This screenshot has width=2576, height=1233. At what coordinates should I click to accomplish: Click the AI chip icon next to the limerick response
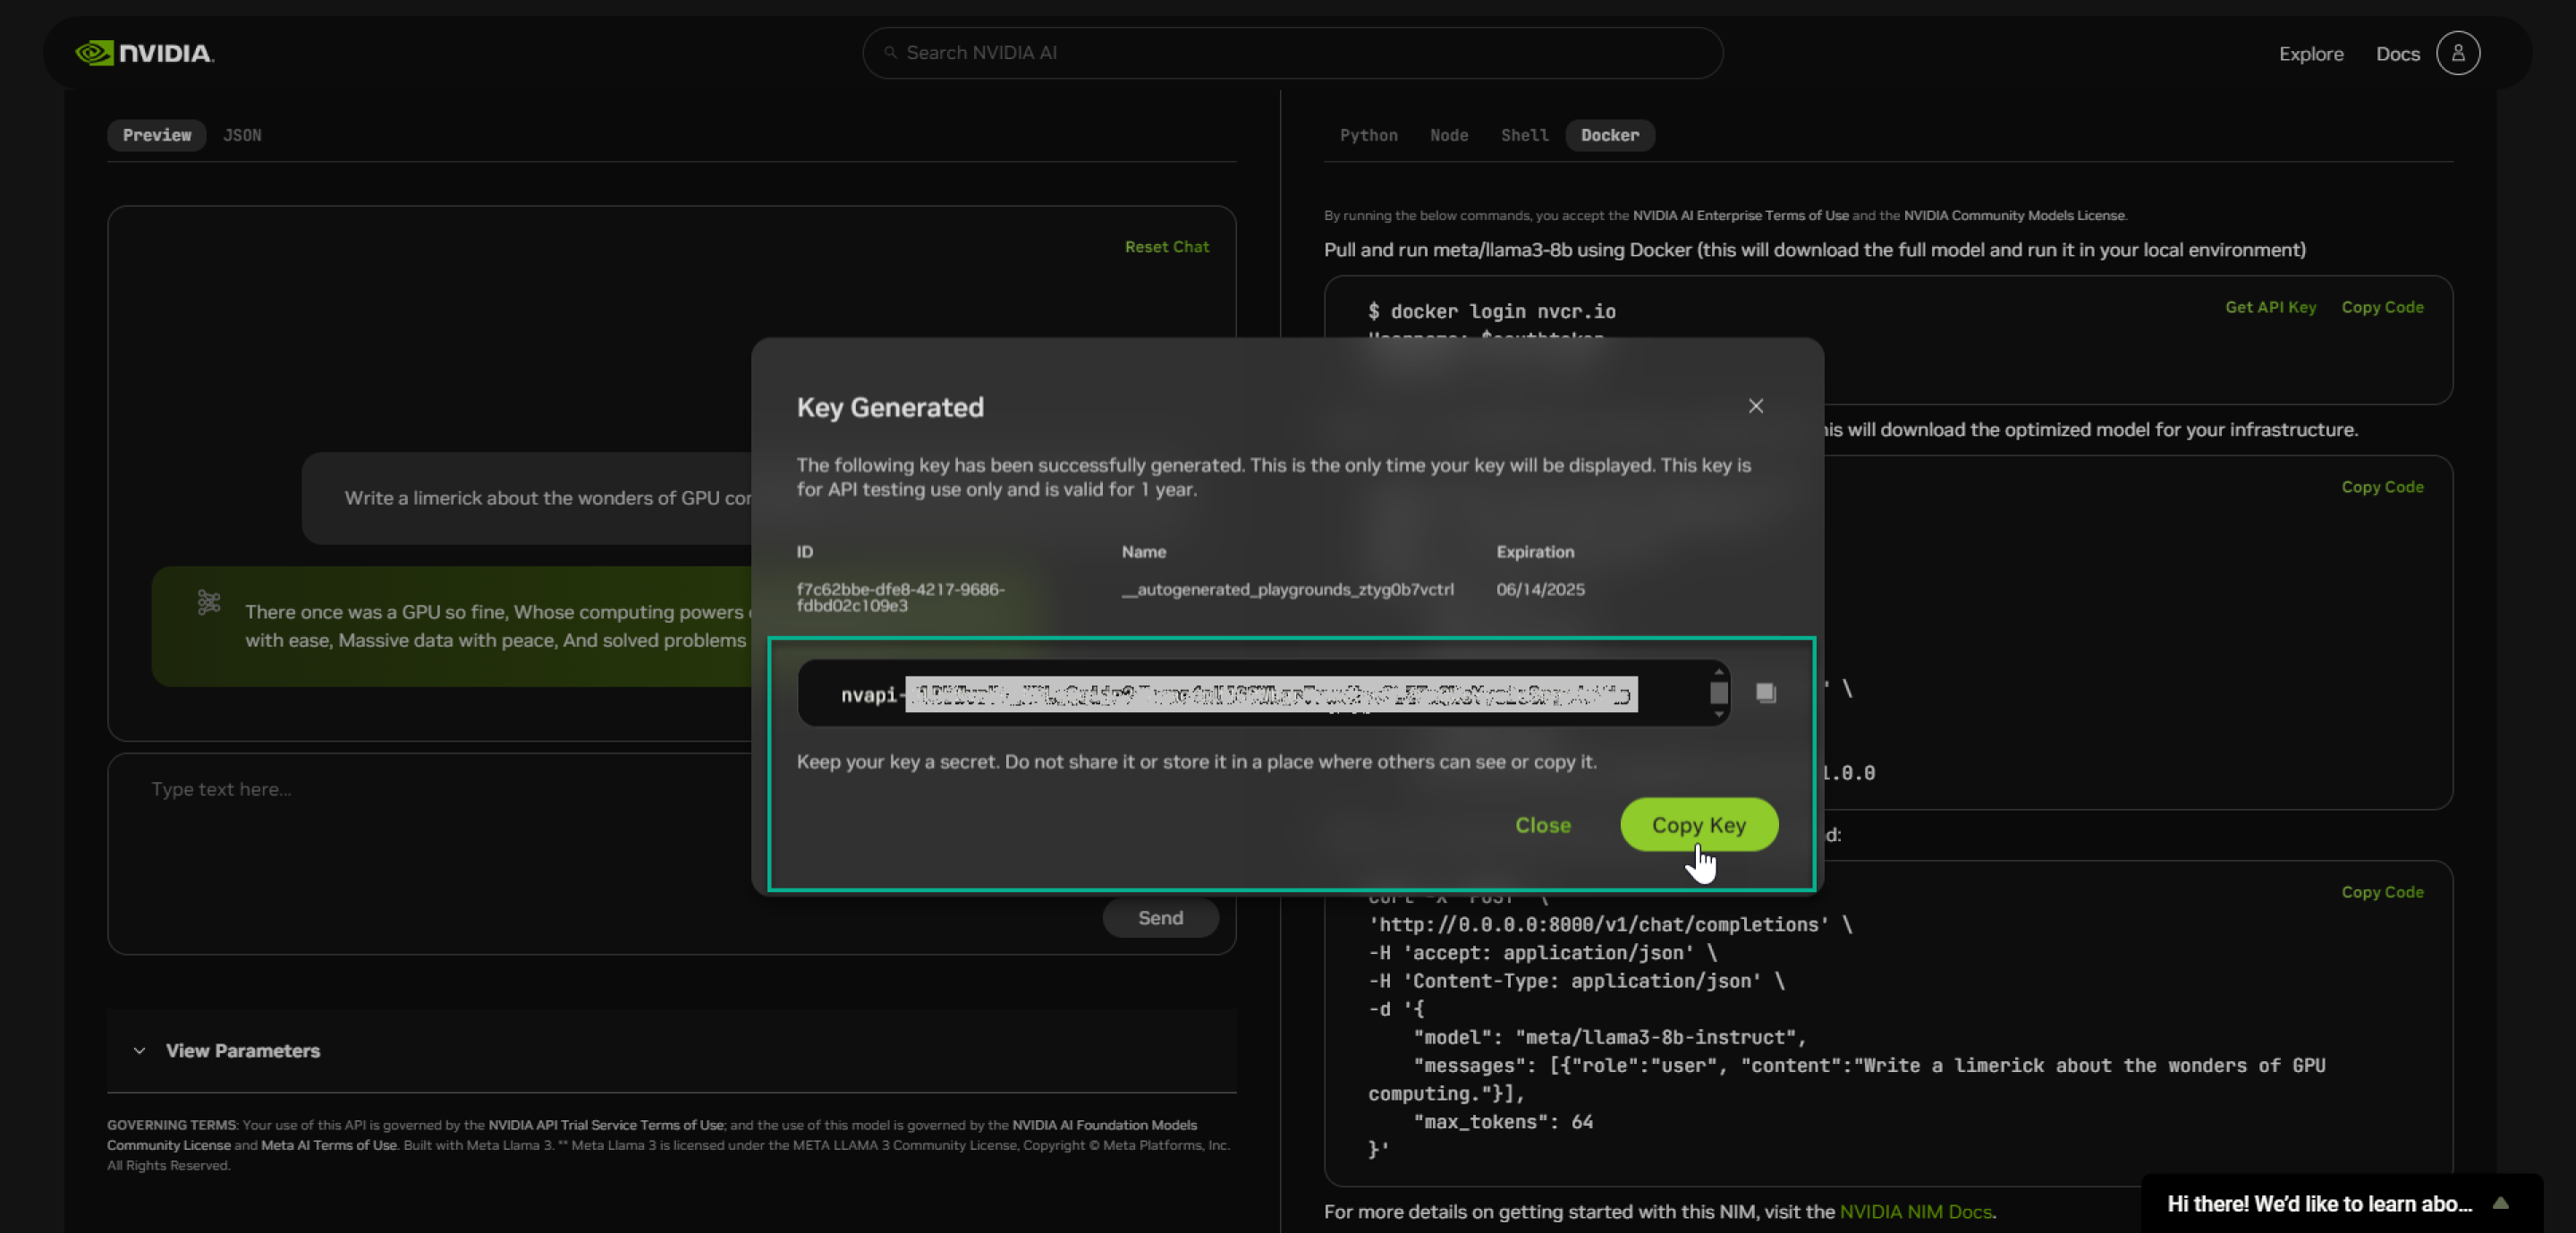(x=208, y=602)
